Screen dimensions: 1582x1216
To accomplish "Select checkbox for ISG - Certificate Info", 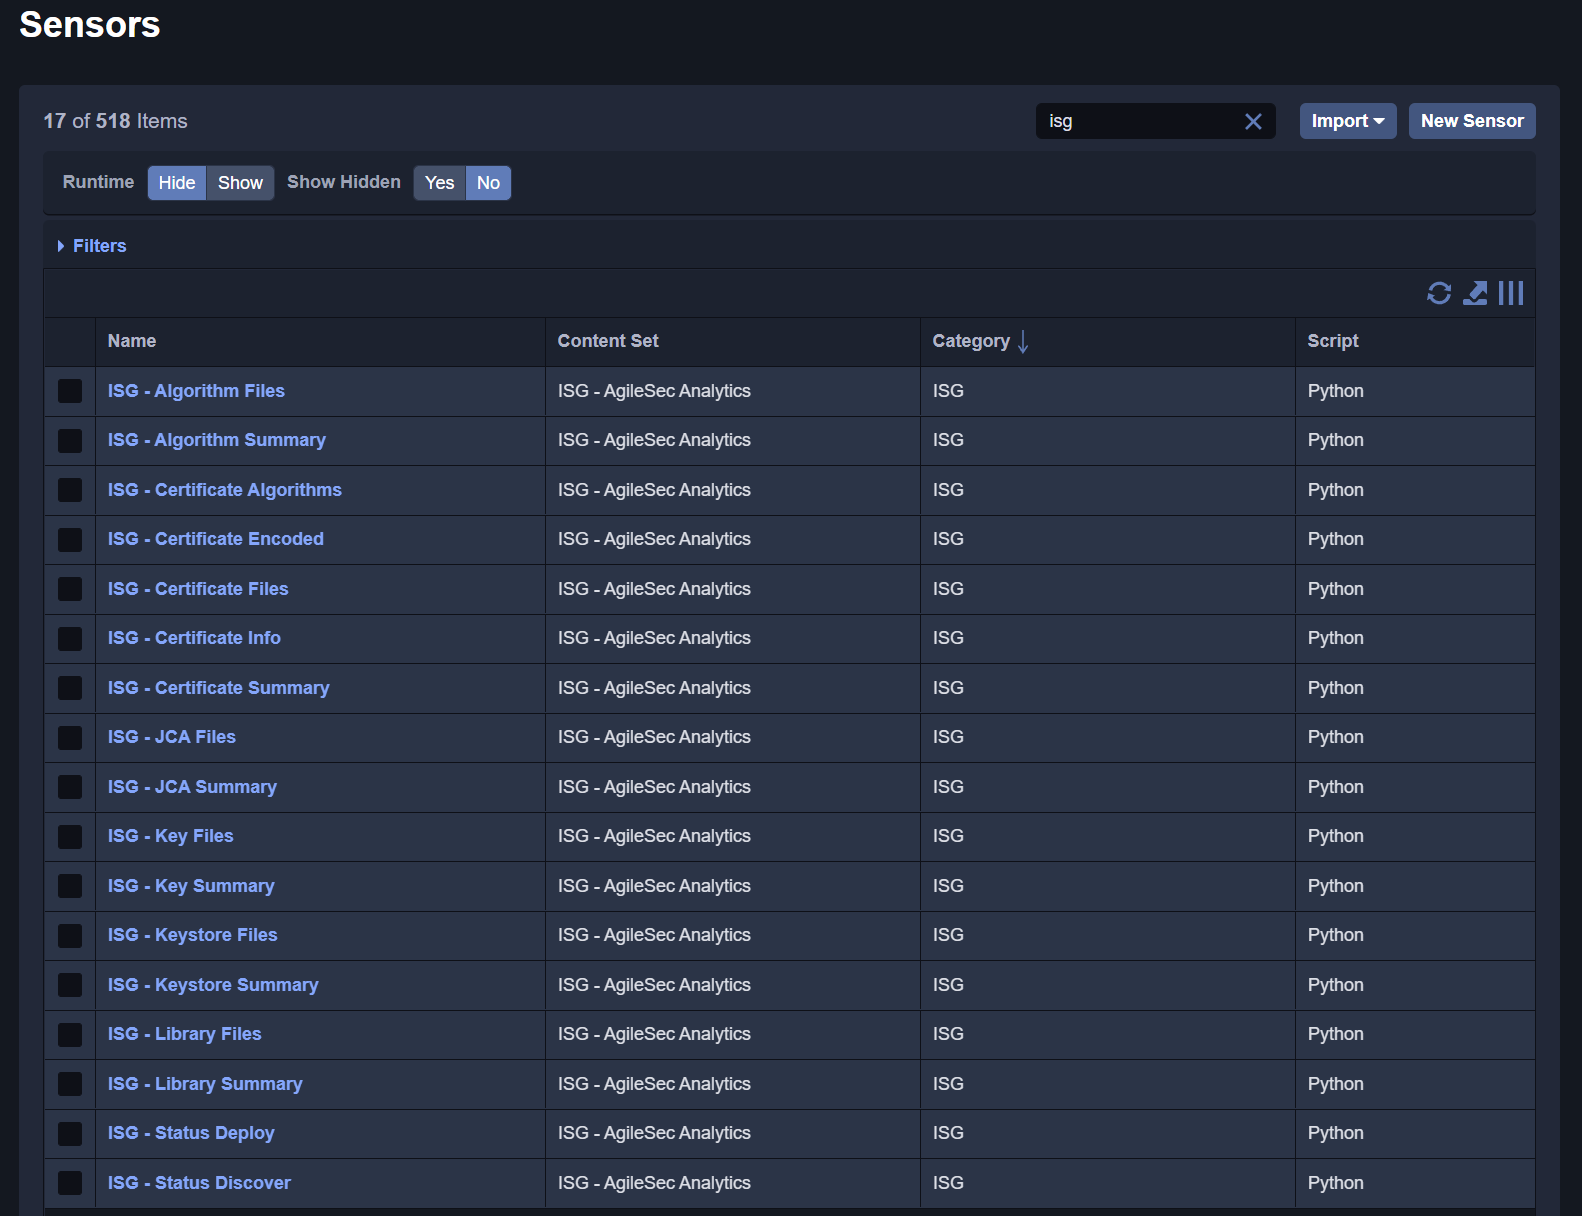I will [70, 639].
